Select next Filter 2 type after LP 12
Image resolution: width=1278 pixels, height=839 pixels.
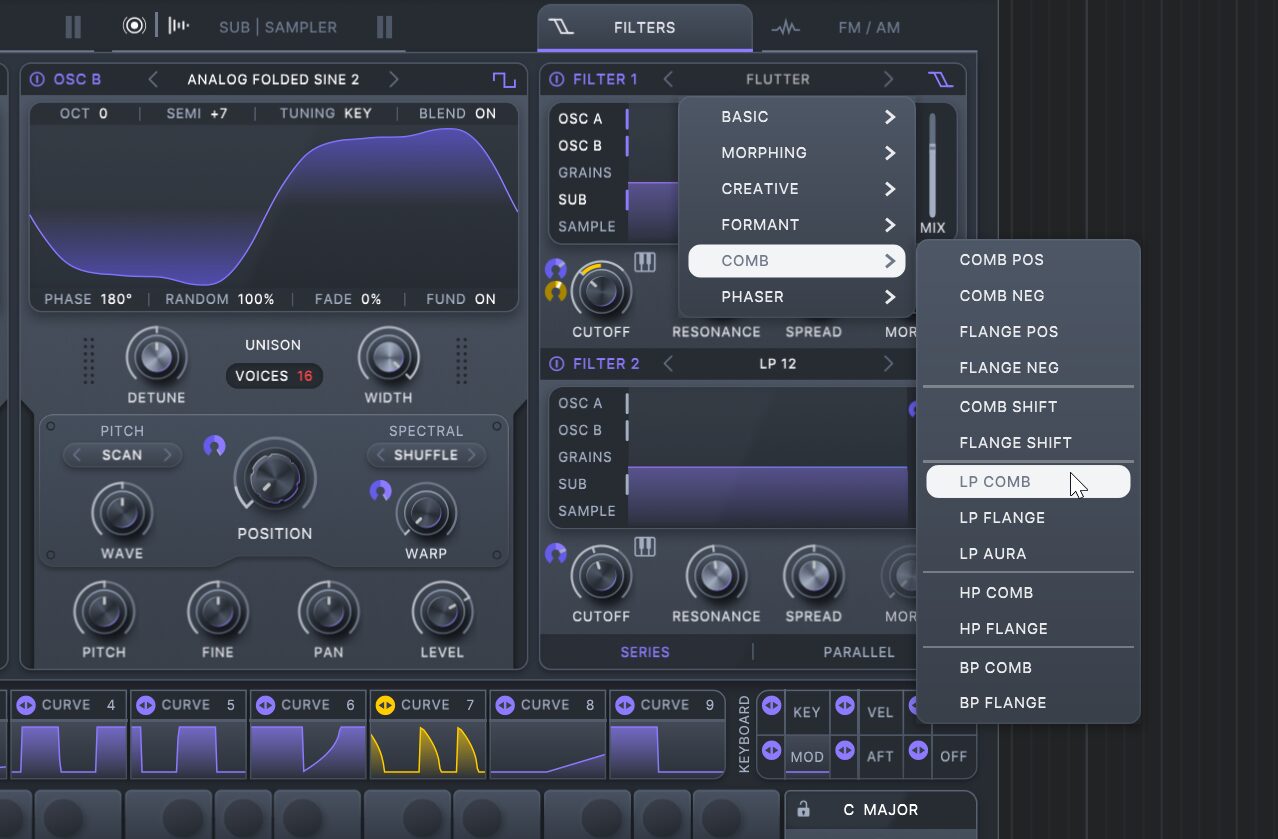(888, 364)
